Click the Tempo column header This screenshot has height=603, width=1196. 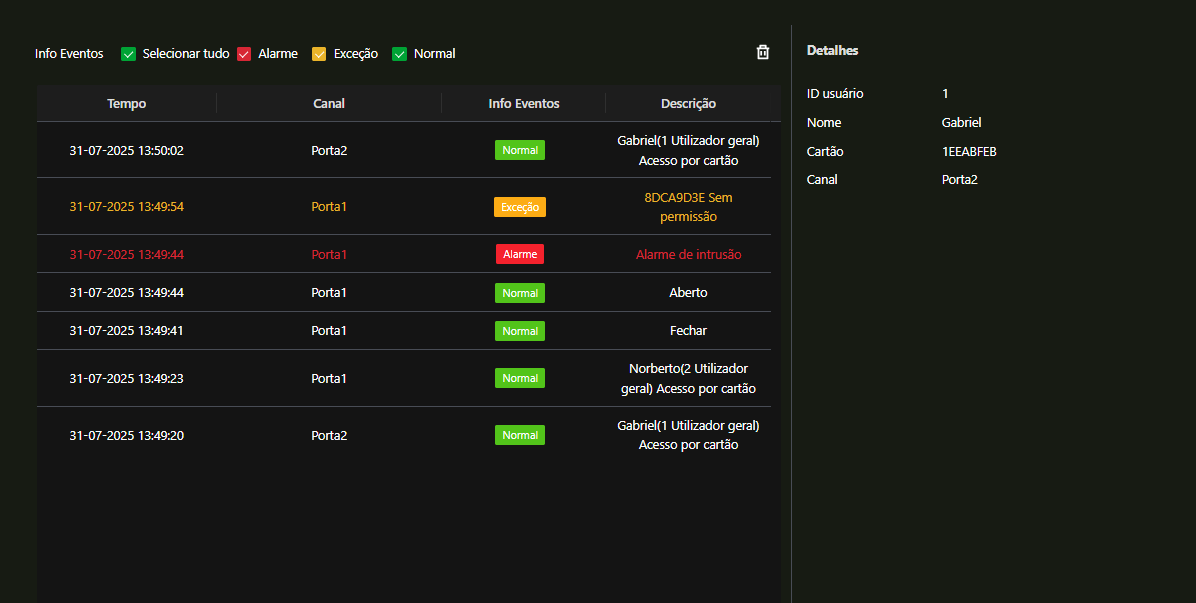pyautogui.click(x=127, y=103)
